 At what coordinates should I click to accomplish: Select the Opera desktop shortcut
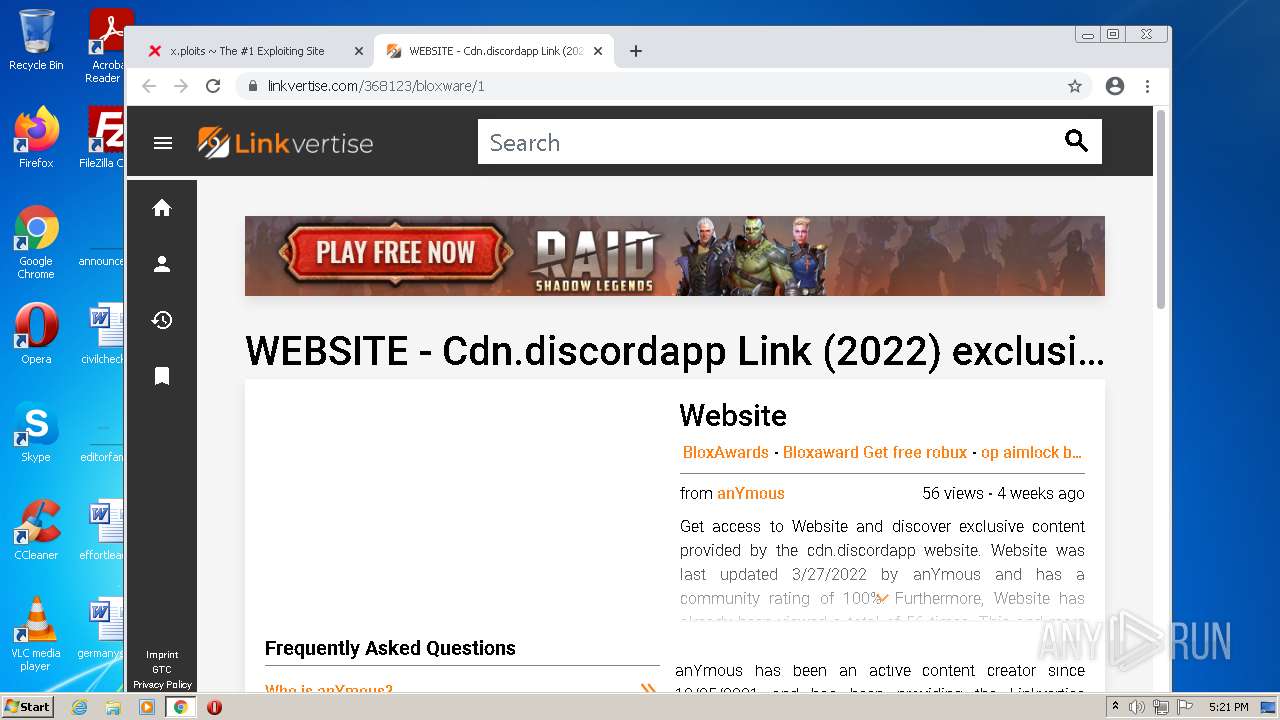tap(36, 333)
